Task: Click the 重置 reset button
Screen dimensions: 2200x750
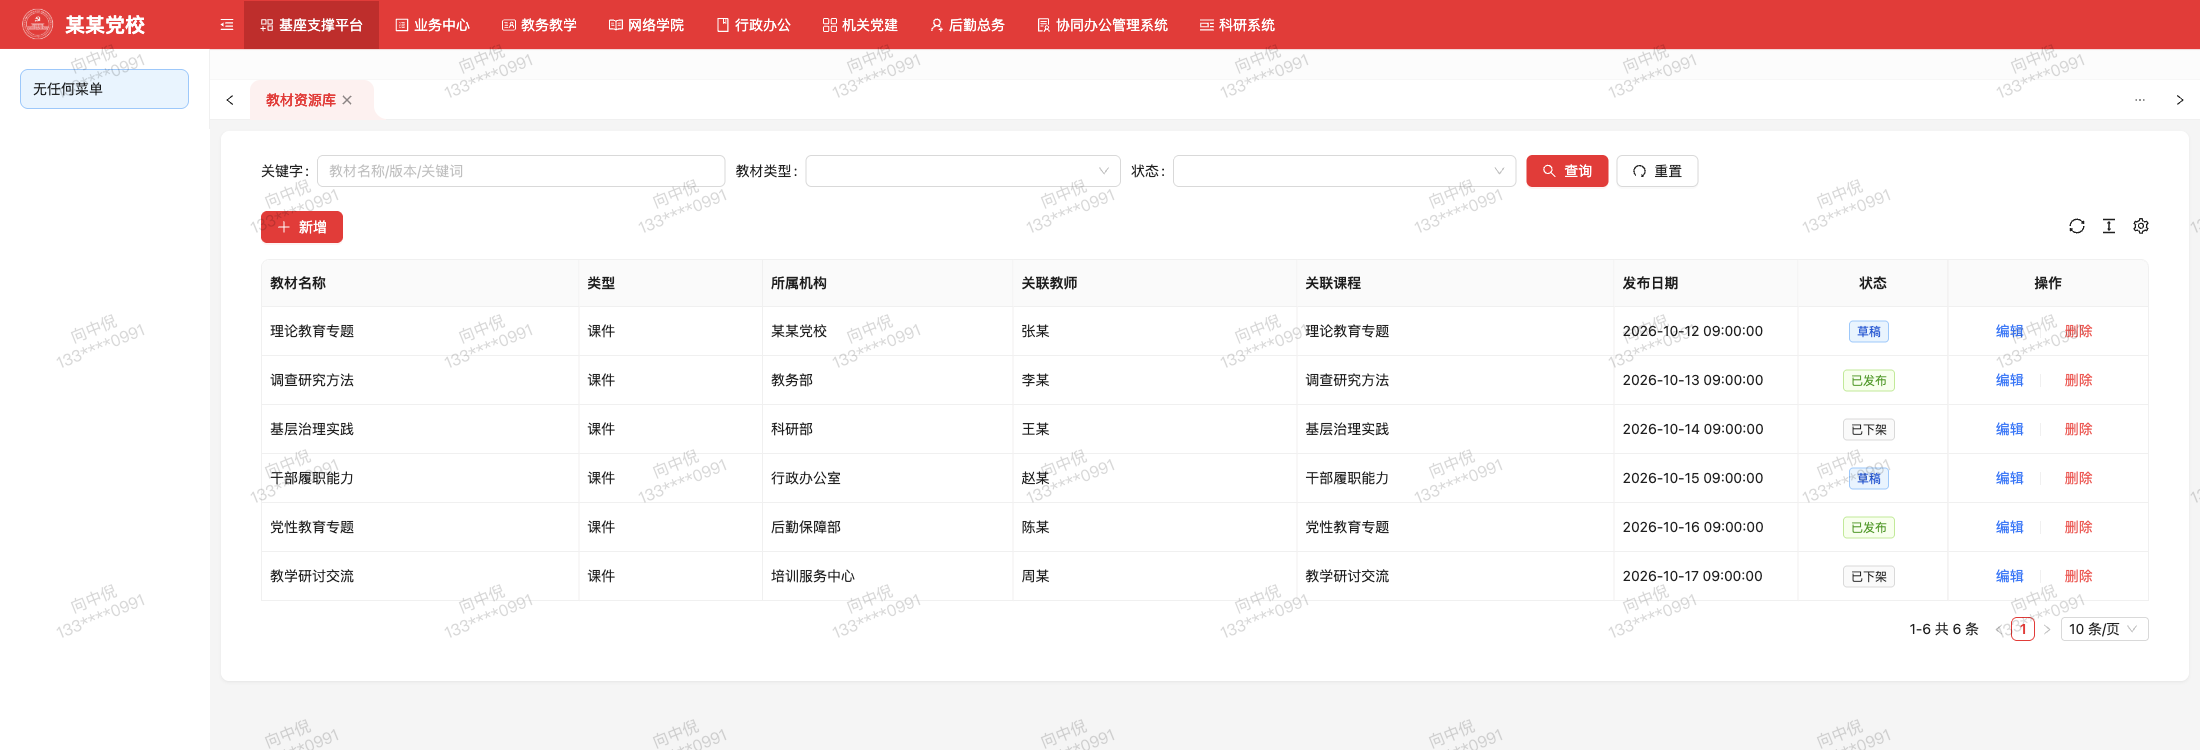Action: point(1657,171)
